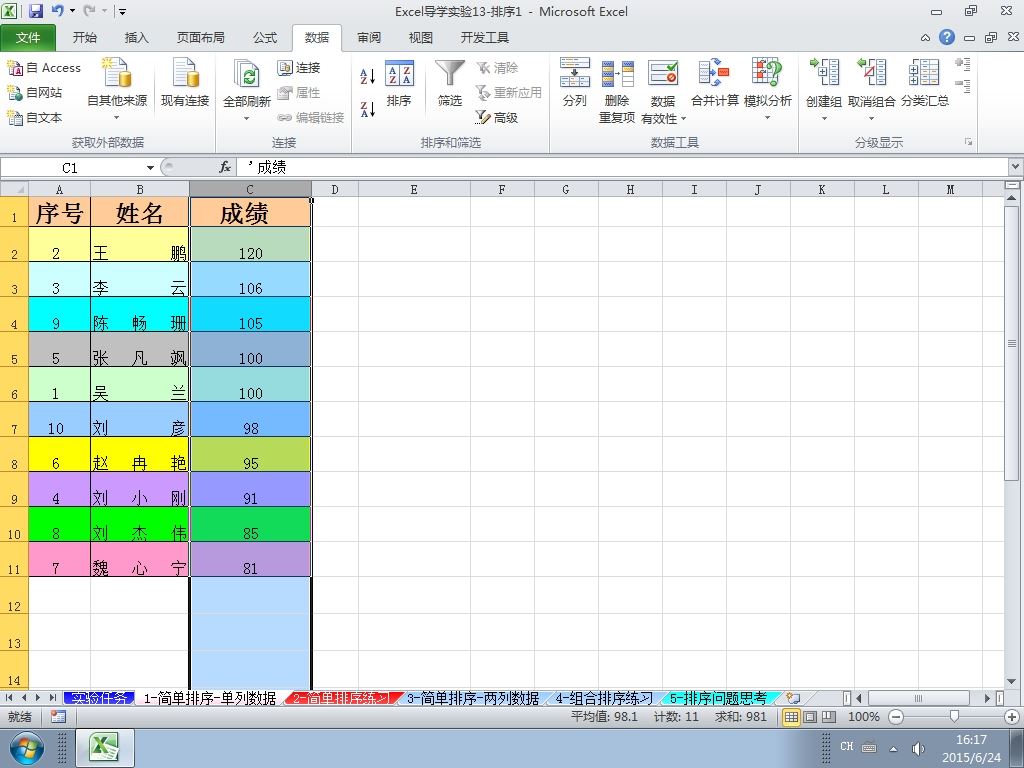Viewport: 1024px width, 768px height.
Task: Click the volume speaker tray icon
Action: [x=918, y=748]
